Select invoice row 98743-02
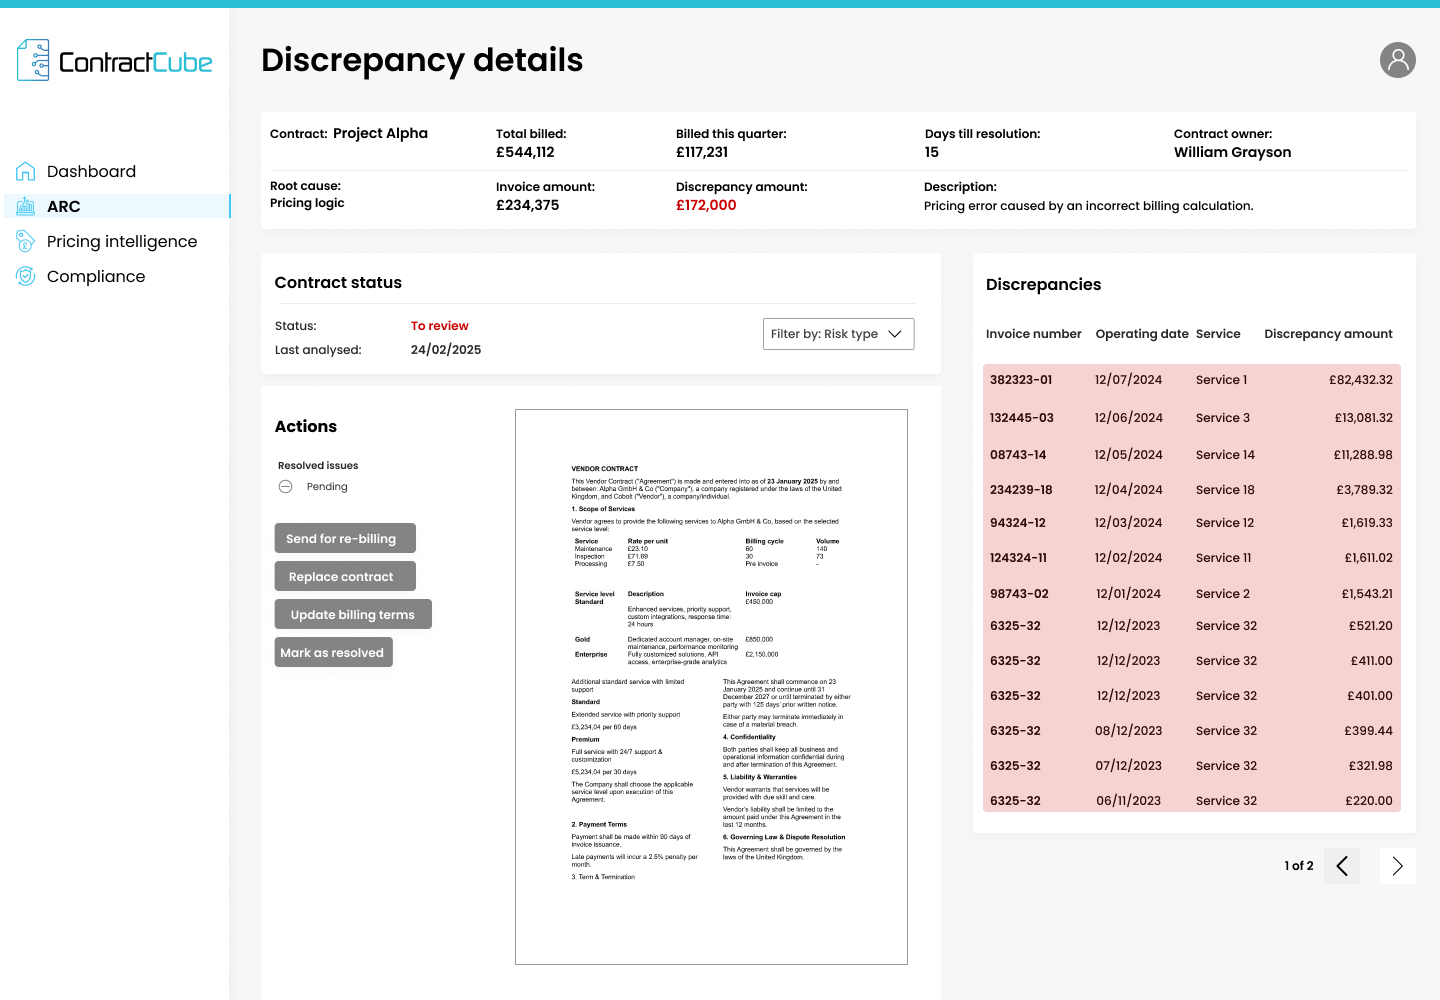This screenshot has width=1440, height=1000. (1192, 594)
